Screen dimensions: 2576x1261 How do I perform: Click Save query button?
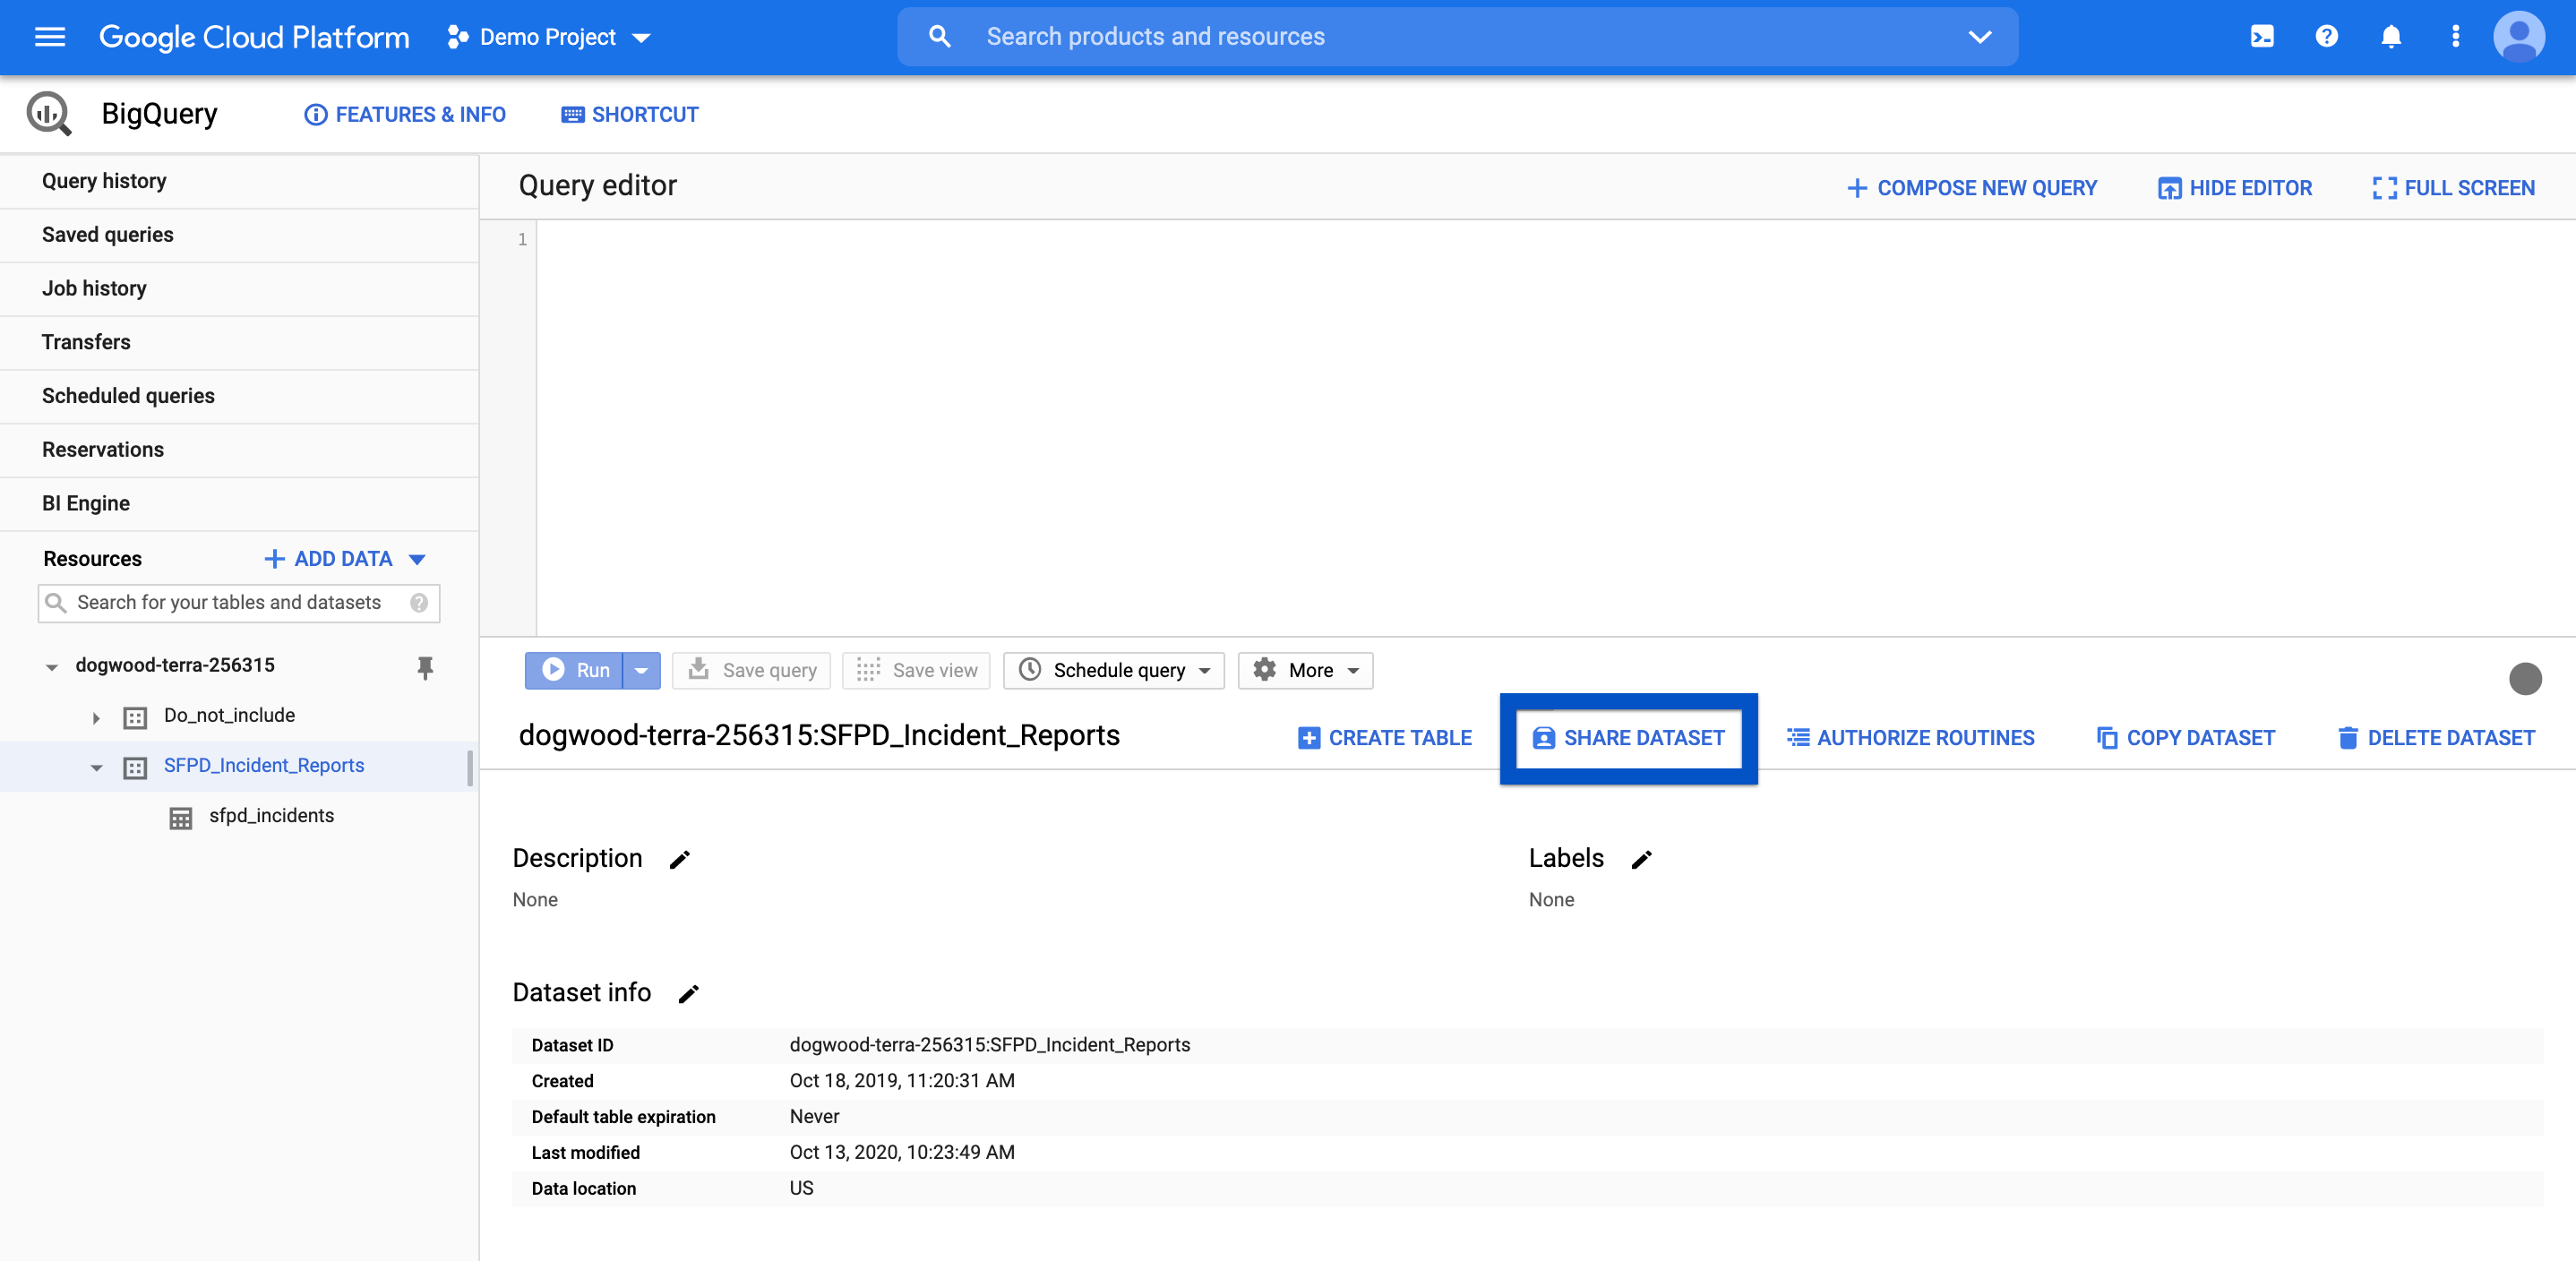[752, 670]
